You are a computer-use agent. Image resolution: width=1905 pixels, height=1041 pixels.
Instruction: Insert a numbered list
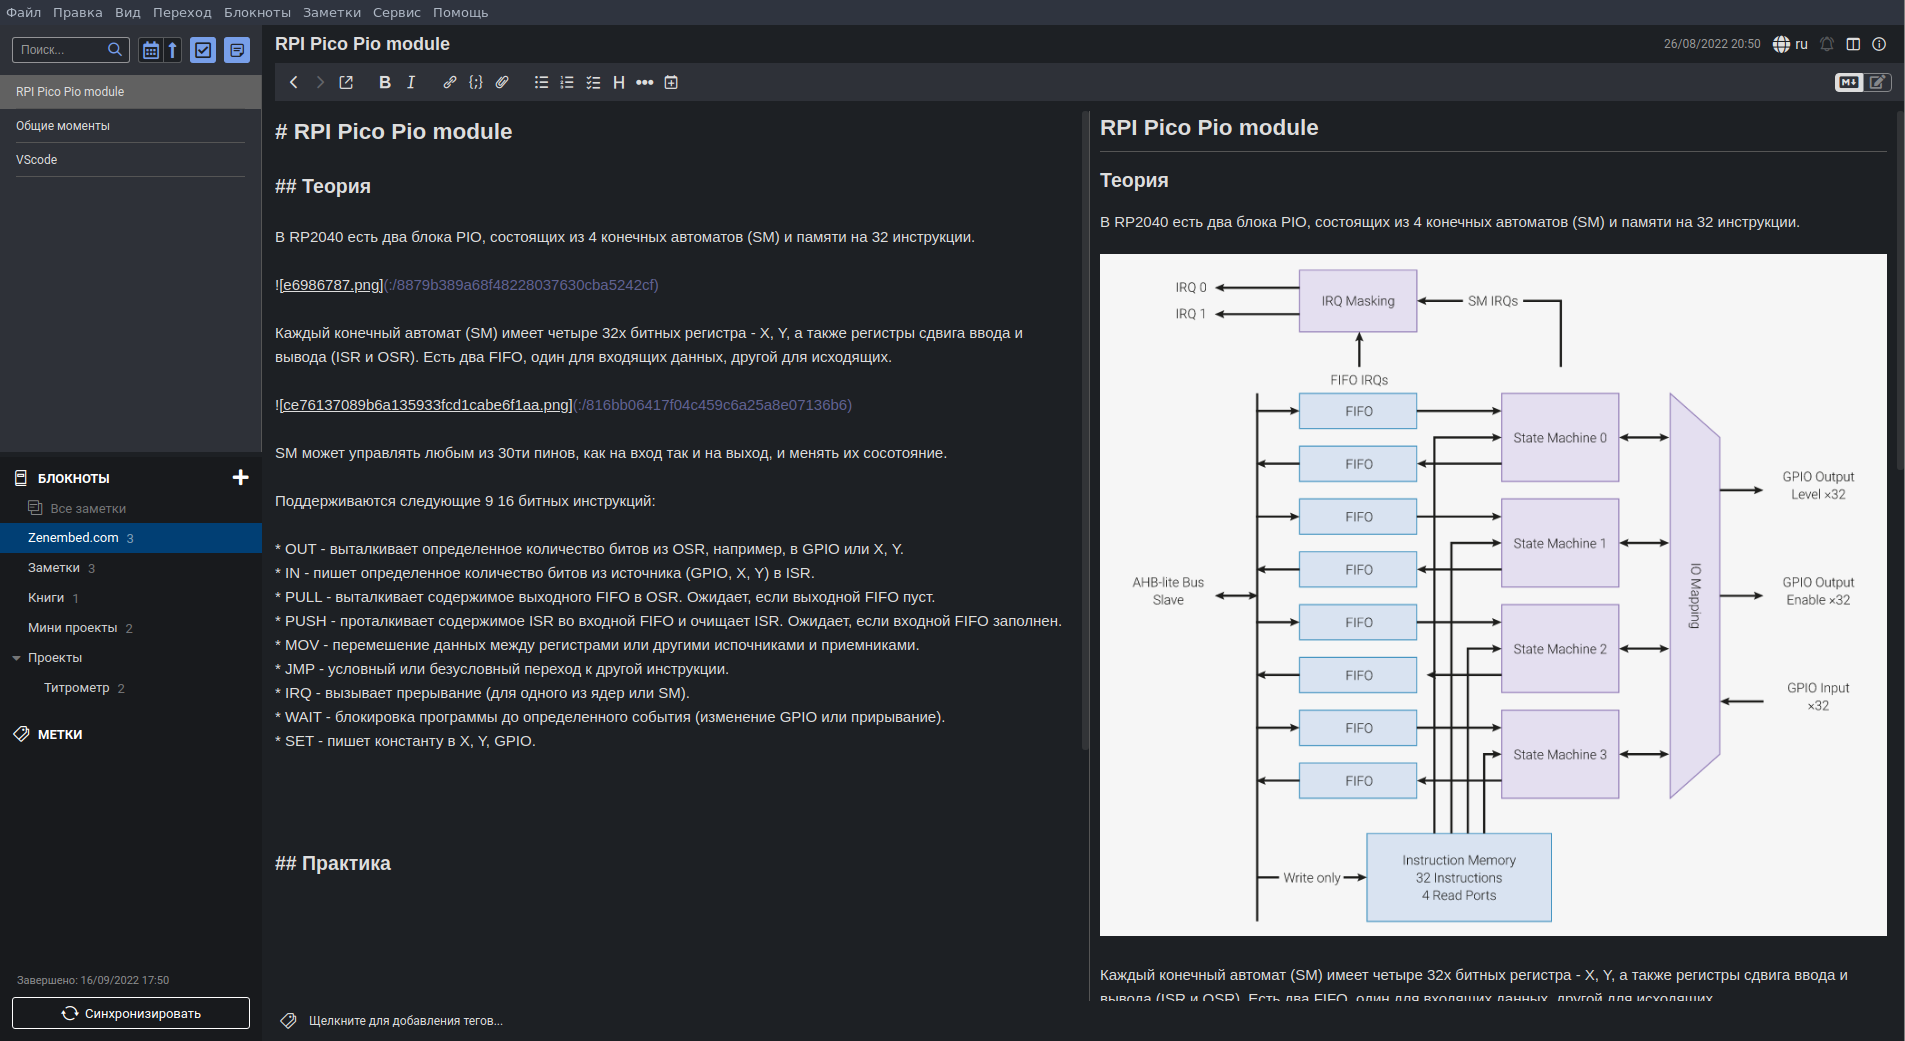(567, 83)
